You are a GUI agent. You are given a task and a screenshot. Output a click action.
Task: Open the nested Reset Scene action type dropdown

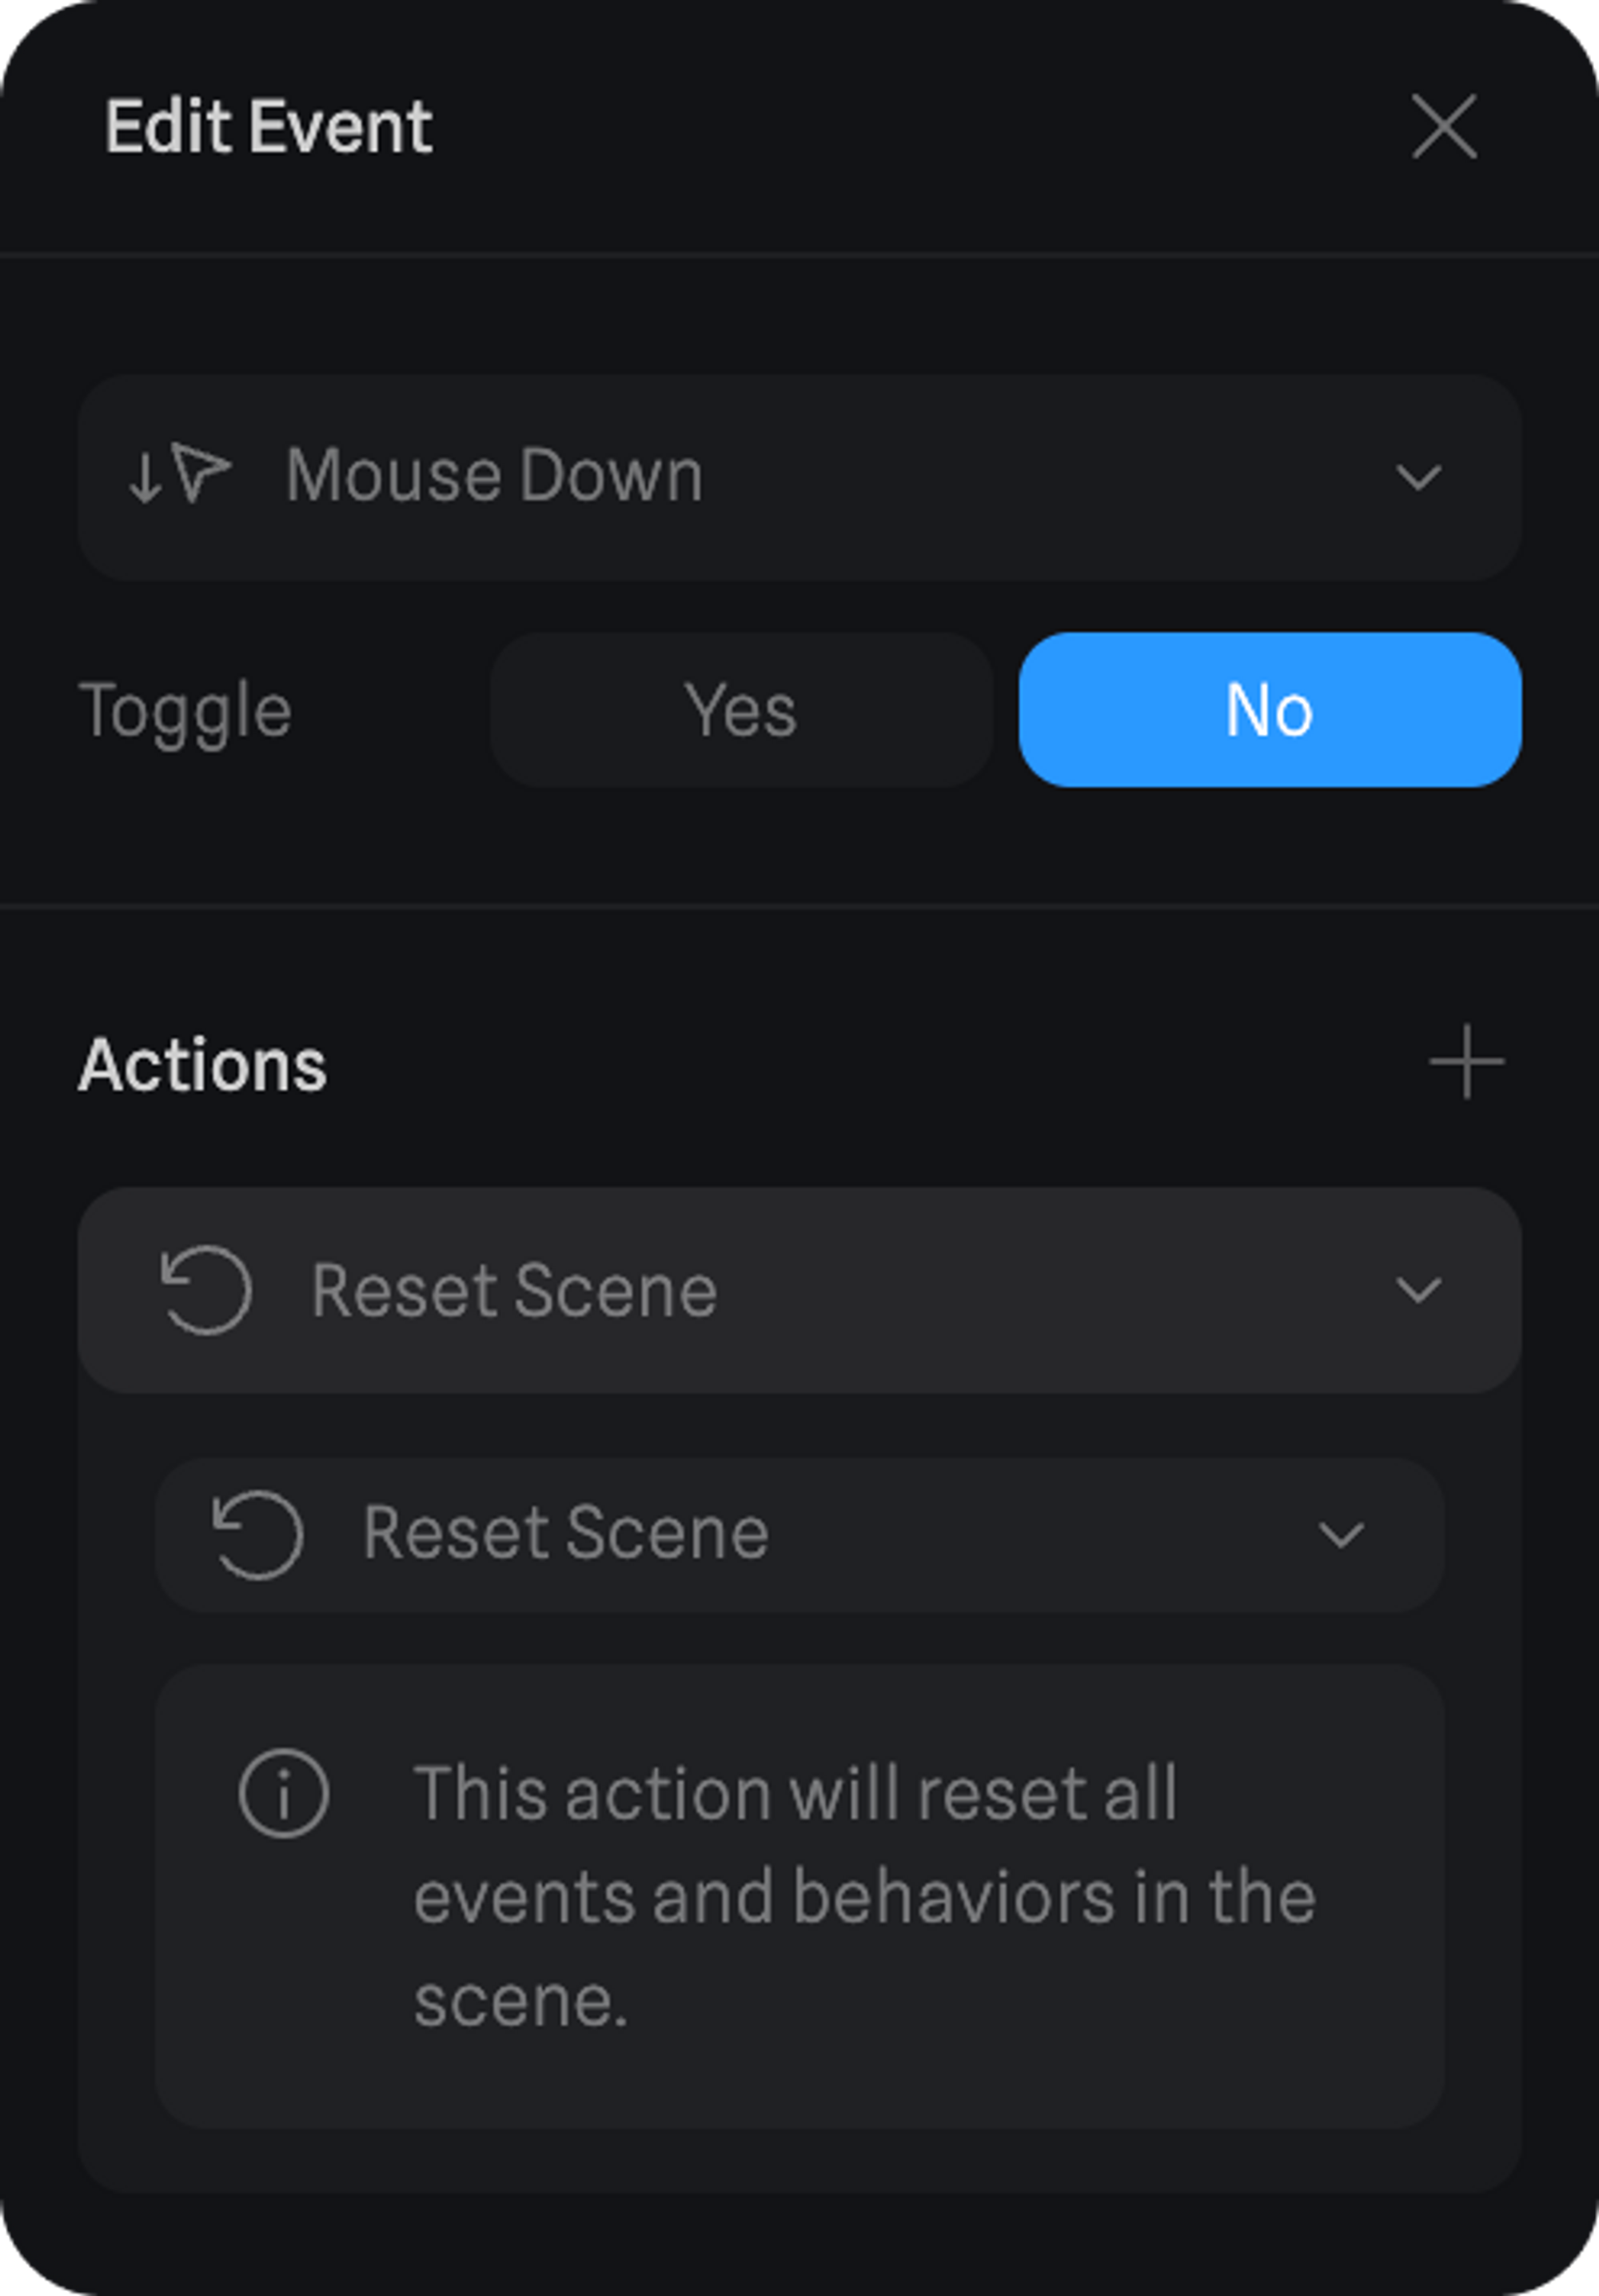(799, 1535)
